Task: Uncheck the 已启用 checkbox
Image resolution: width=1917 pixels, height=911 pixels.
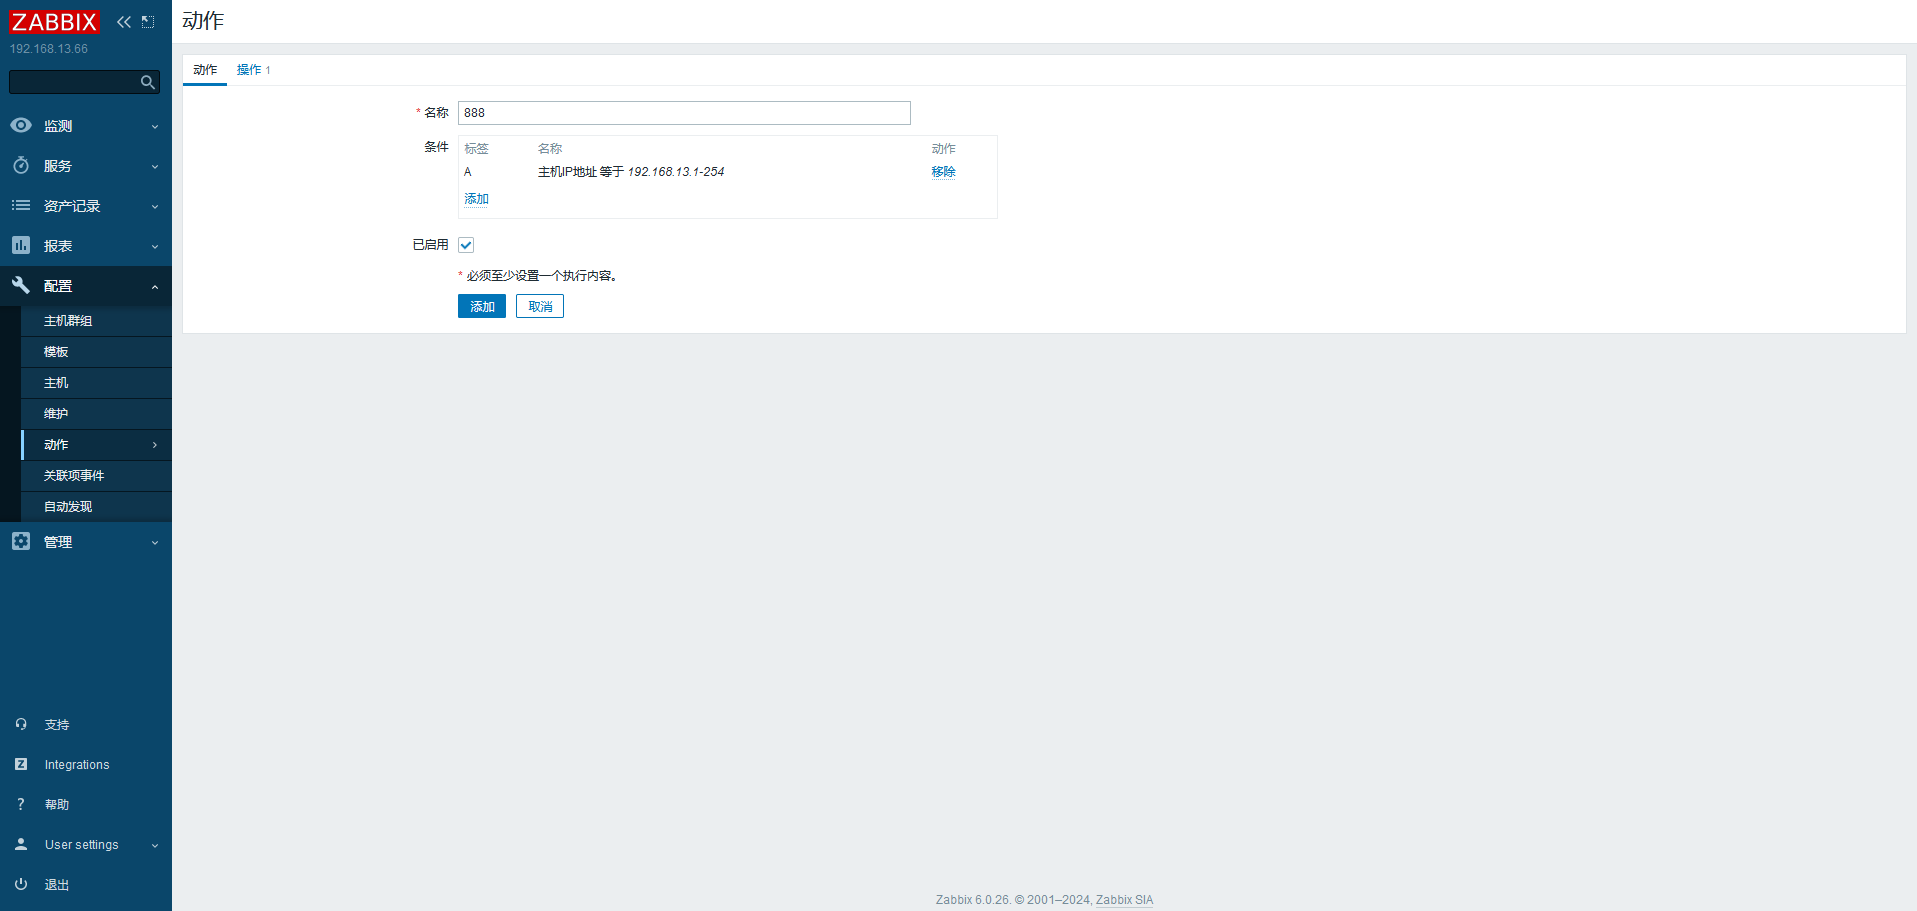Action: pos(466,245)
